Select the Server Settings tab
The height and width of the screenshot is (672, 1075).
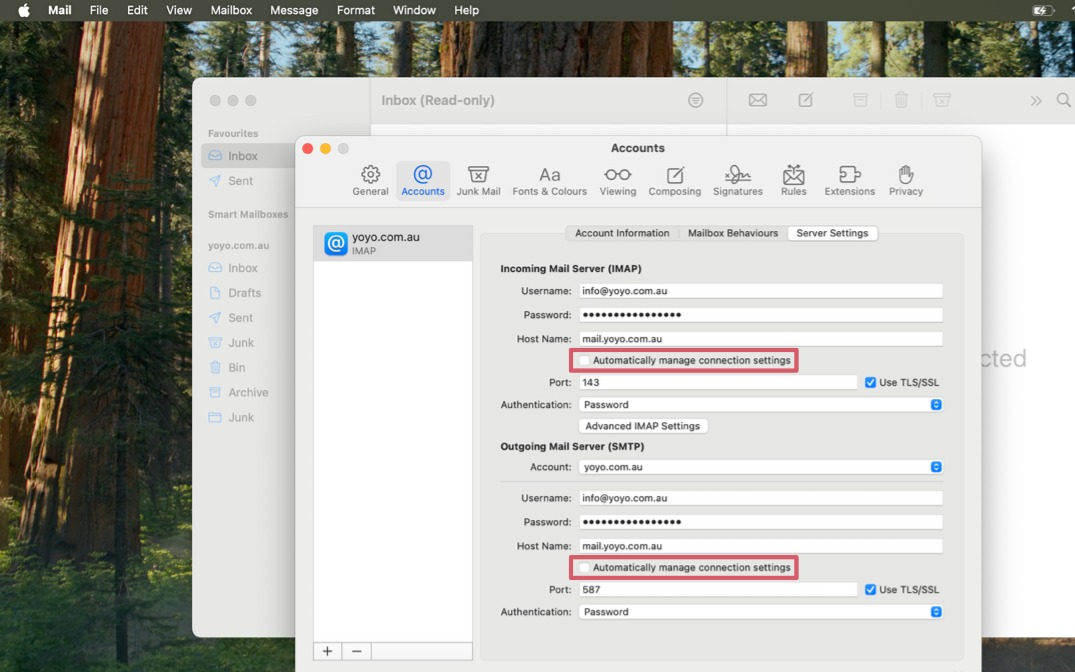pos(832,233)
